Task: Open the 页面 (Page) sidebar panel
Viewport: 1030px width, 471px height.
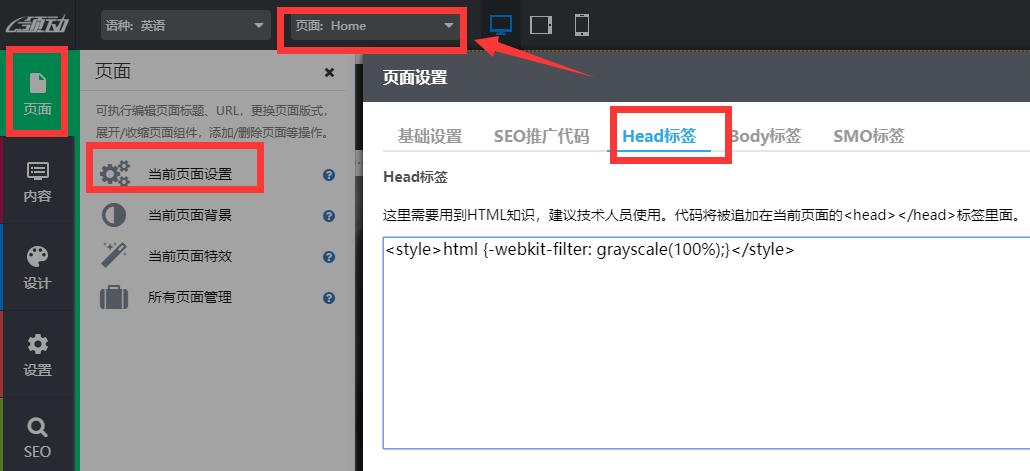Action: point(37,92)
